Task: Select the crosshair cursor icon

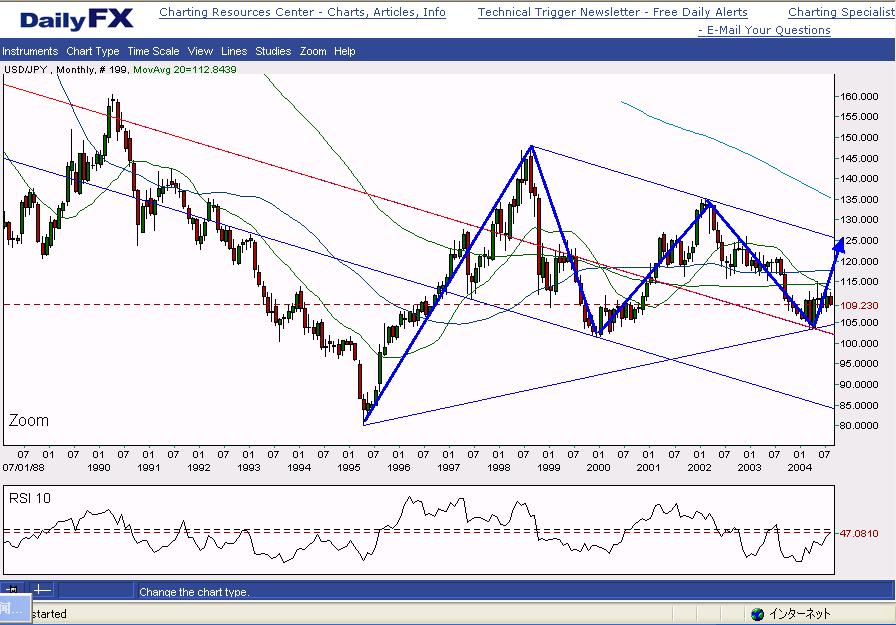Action: point(40,591)
